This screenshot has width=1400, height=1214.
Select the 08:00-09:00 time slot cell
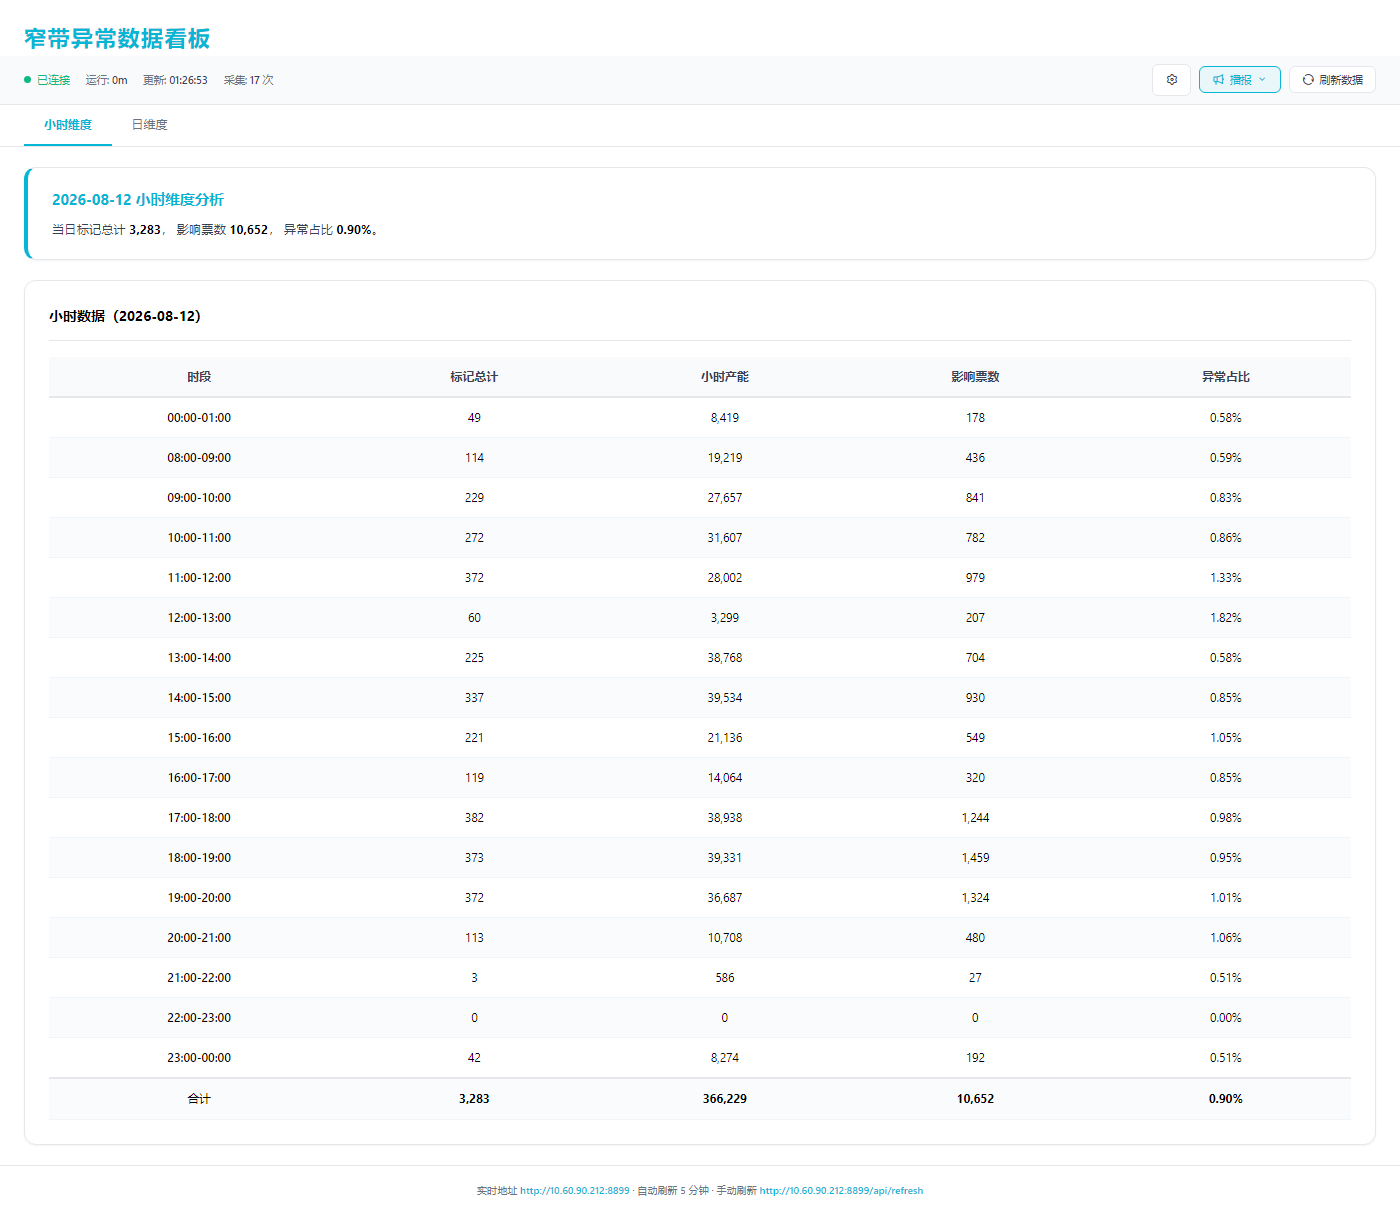point(199,458)
